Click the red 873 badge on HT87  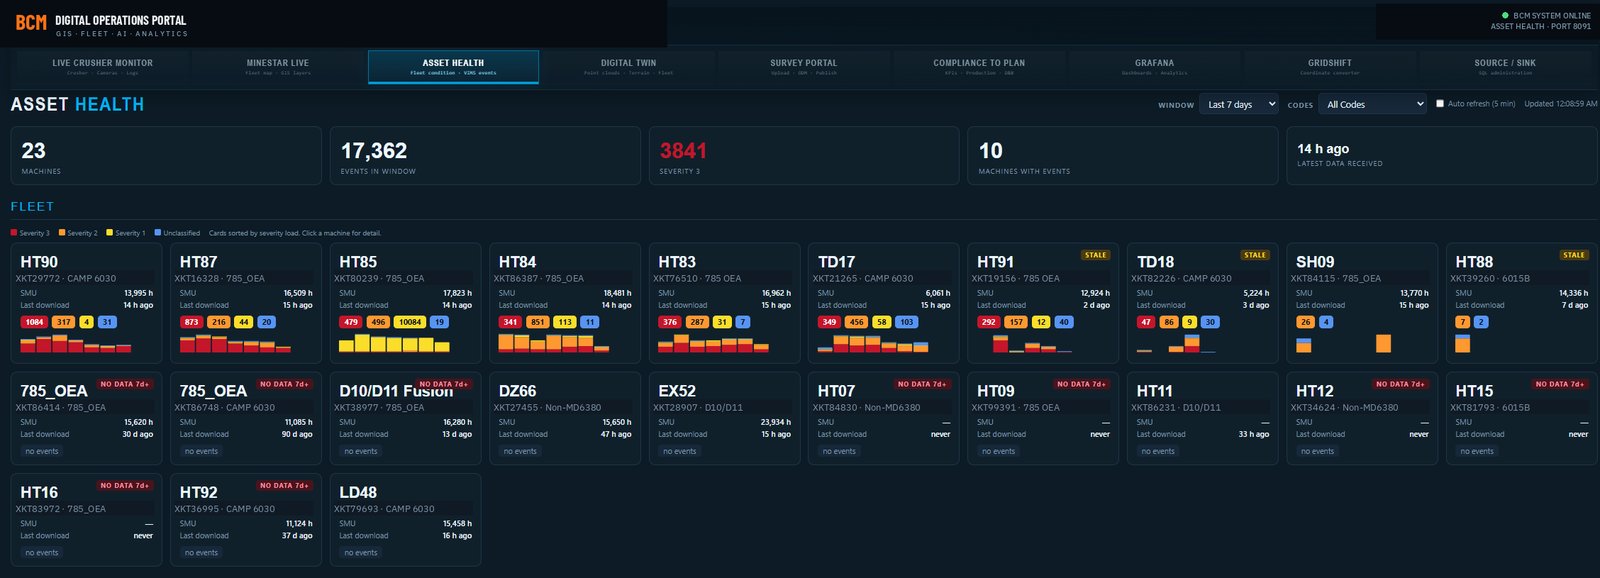pos(192,322)
